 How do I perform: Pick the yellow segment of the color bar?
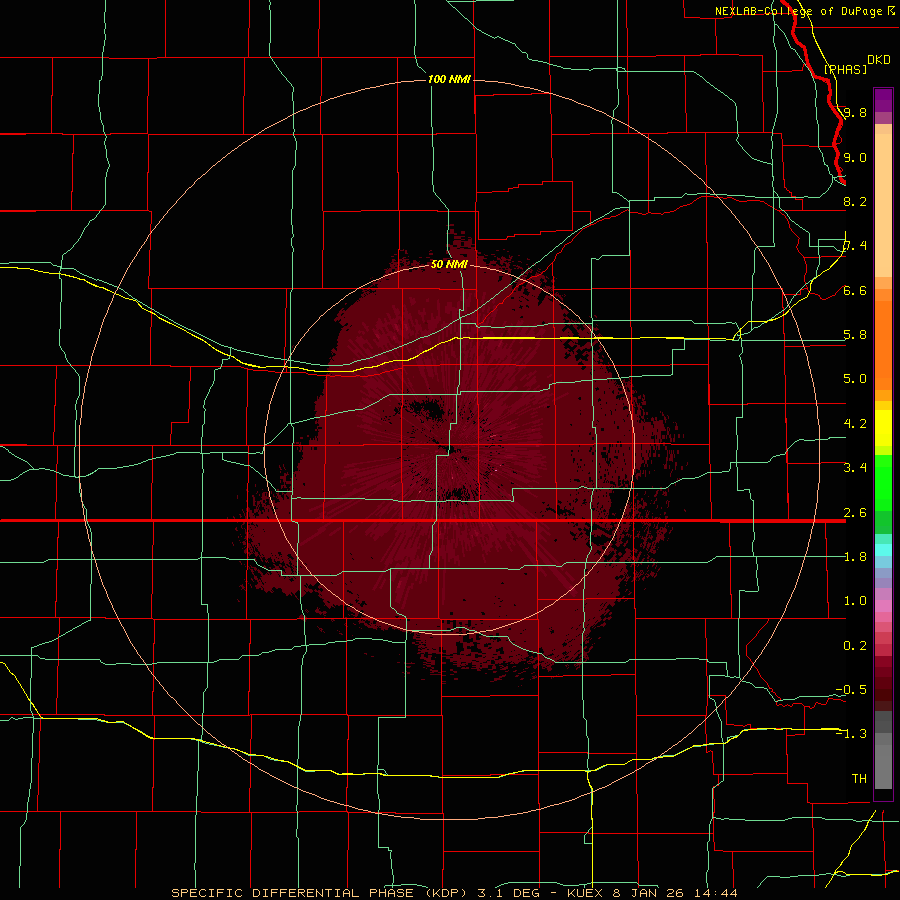point(883,428)
